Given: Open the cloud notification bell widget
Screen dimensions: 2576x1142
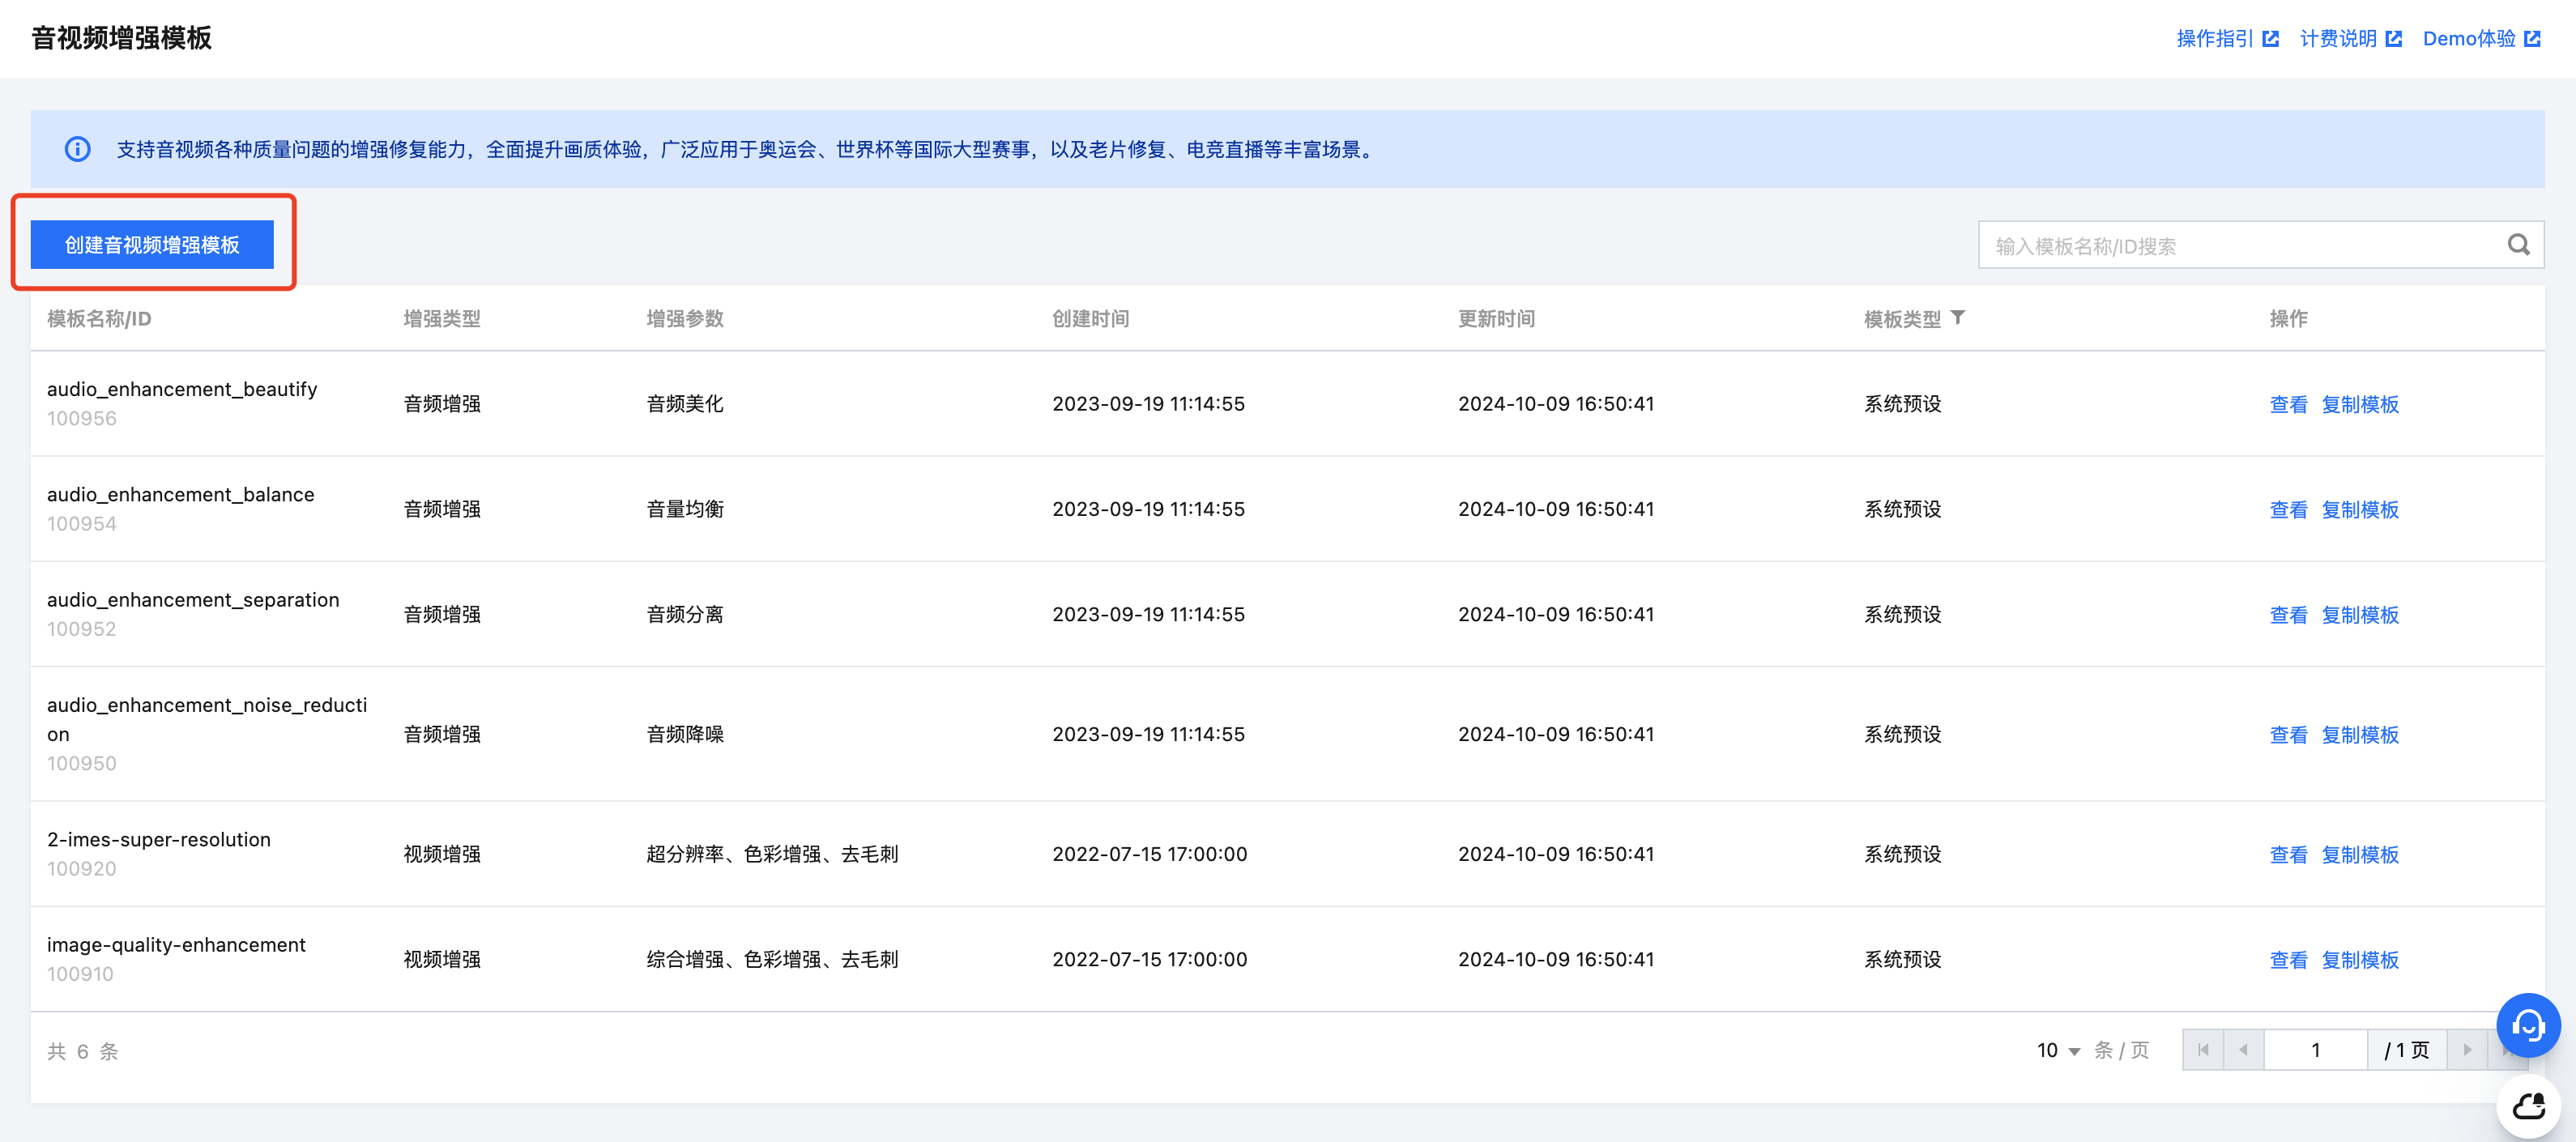Looking at the screenshot, I should [x=2527, y=1106].
